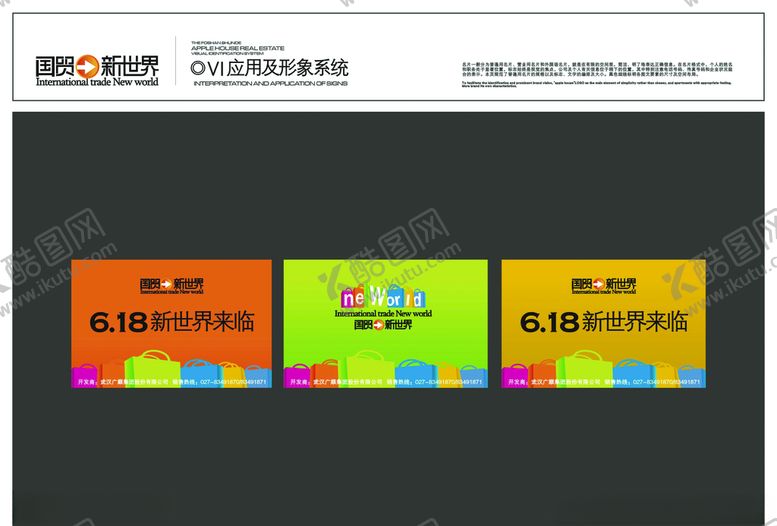Viewport: 777px width, 526px height.
Task: Click the colorful 'neWorld' logo on green card
Action: pos(383,296)
